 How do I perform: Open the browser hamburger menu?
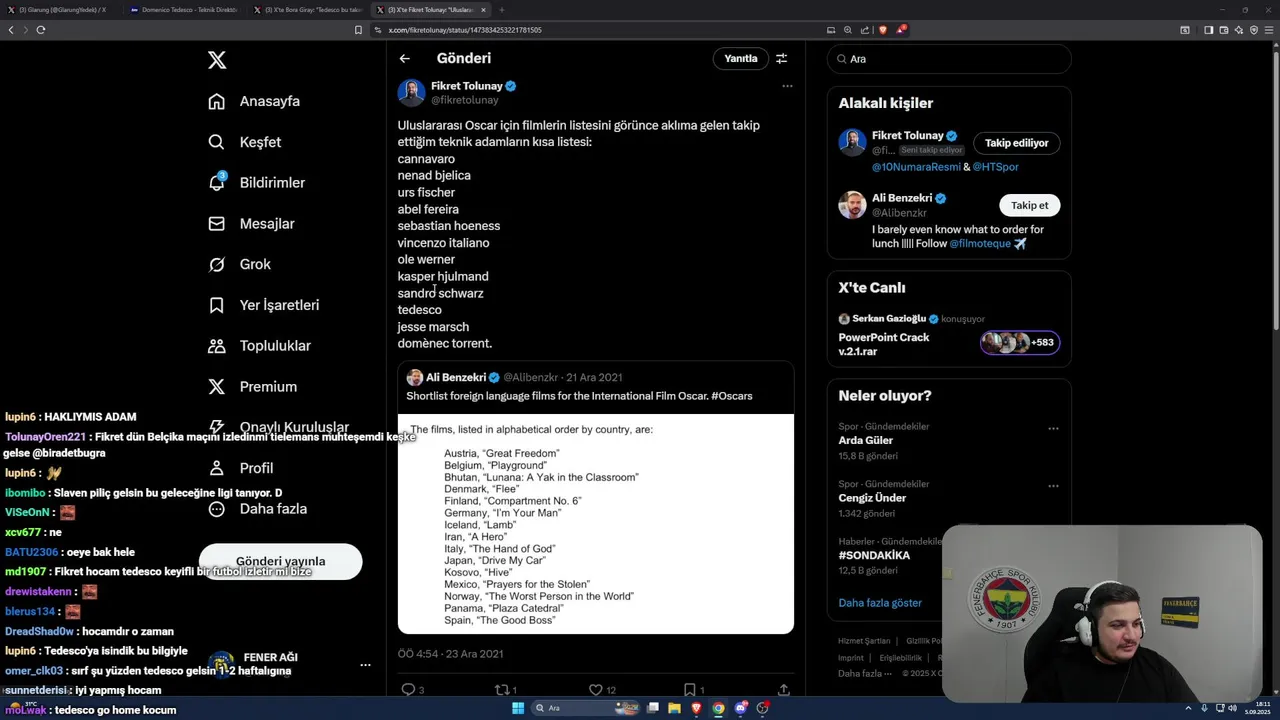pyautogui.click(x=1270, y=30)
